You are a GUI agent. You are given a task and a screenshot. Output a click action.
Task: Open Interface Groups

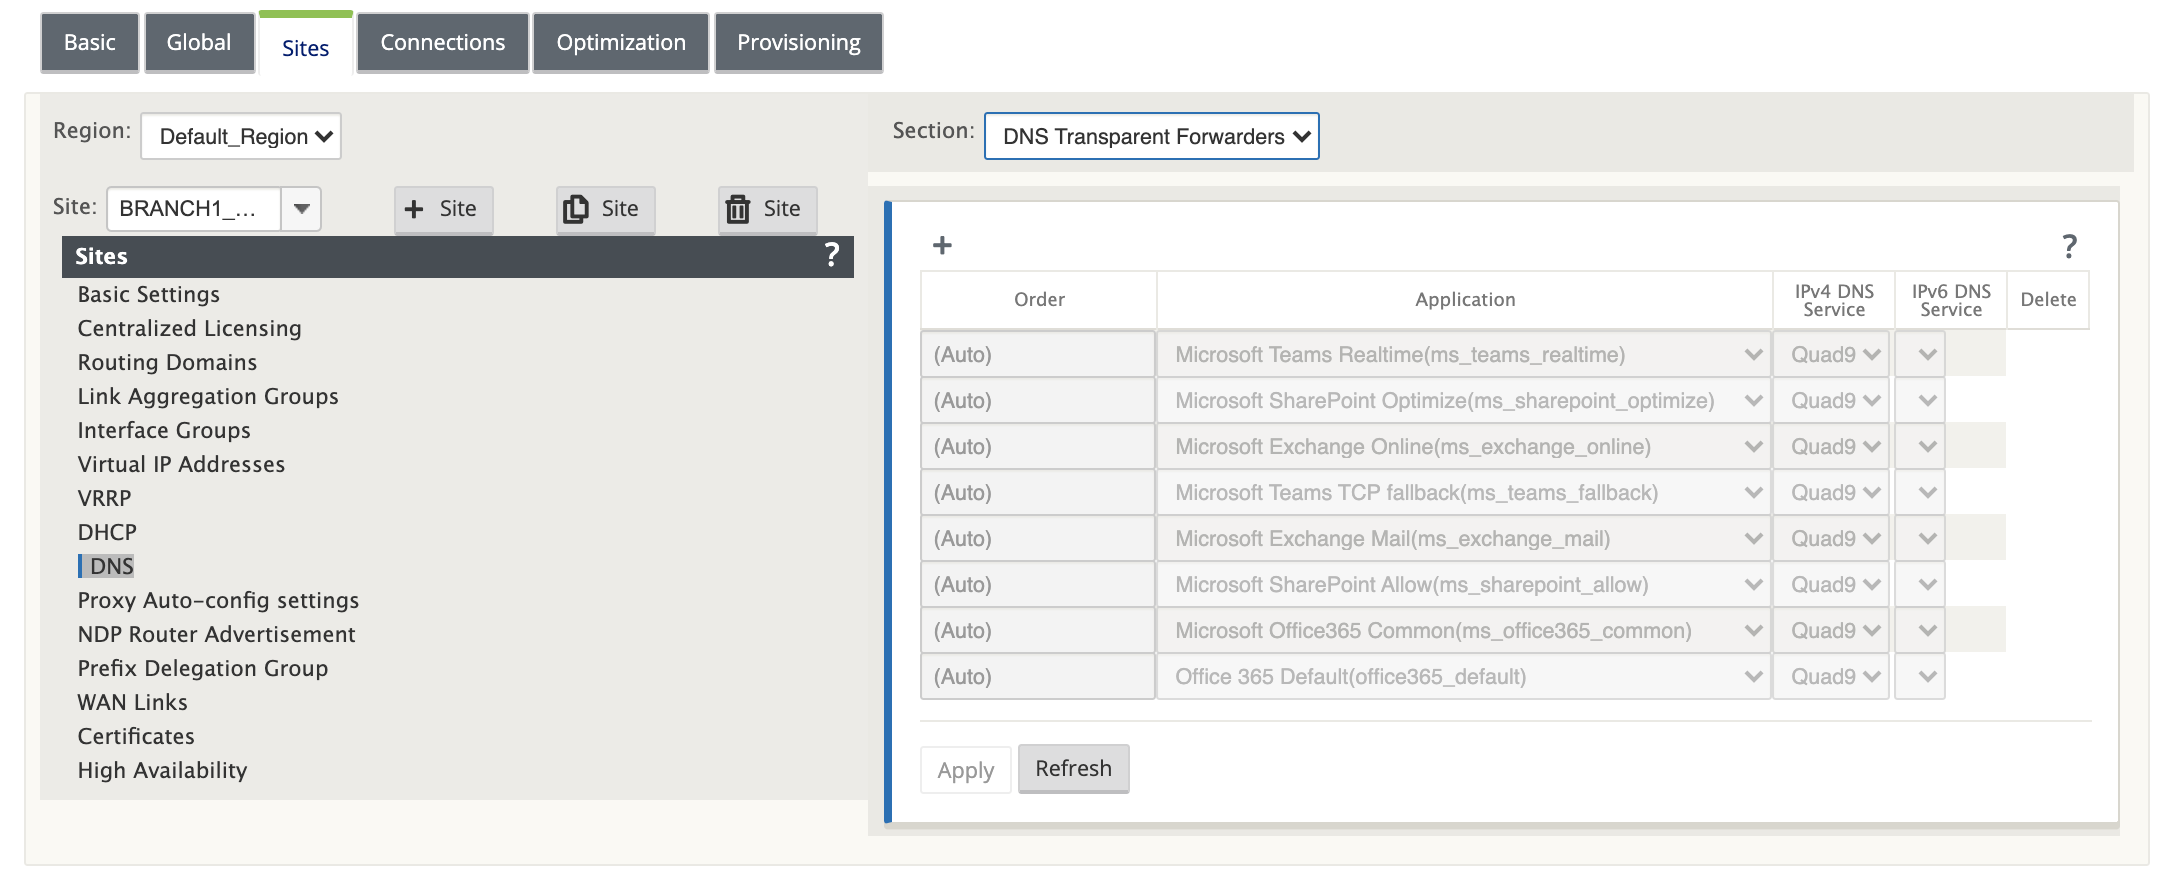pyautogui.click(x=164, y=430)
